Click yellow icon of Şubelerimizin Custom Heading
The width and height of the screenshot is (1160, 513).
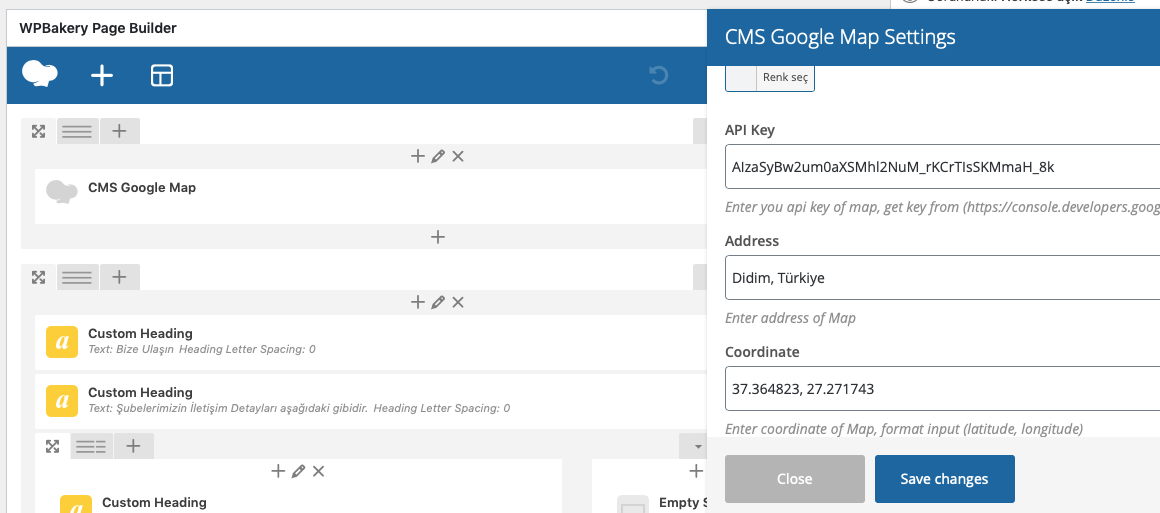(x=62, y=400)
